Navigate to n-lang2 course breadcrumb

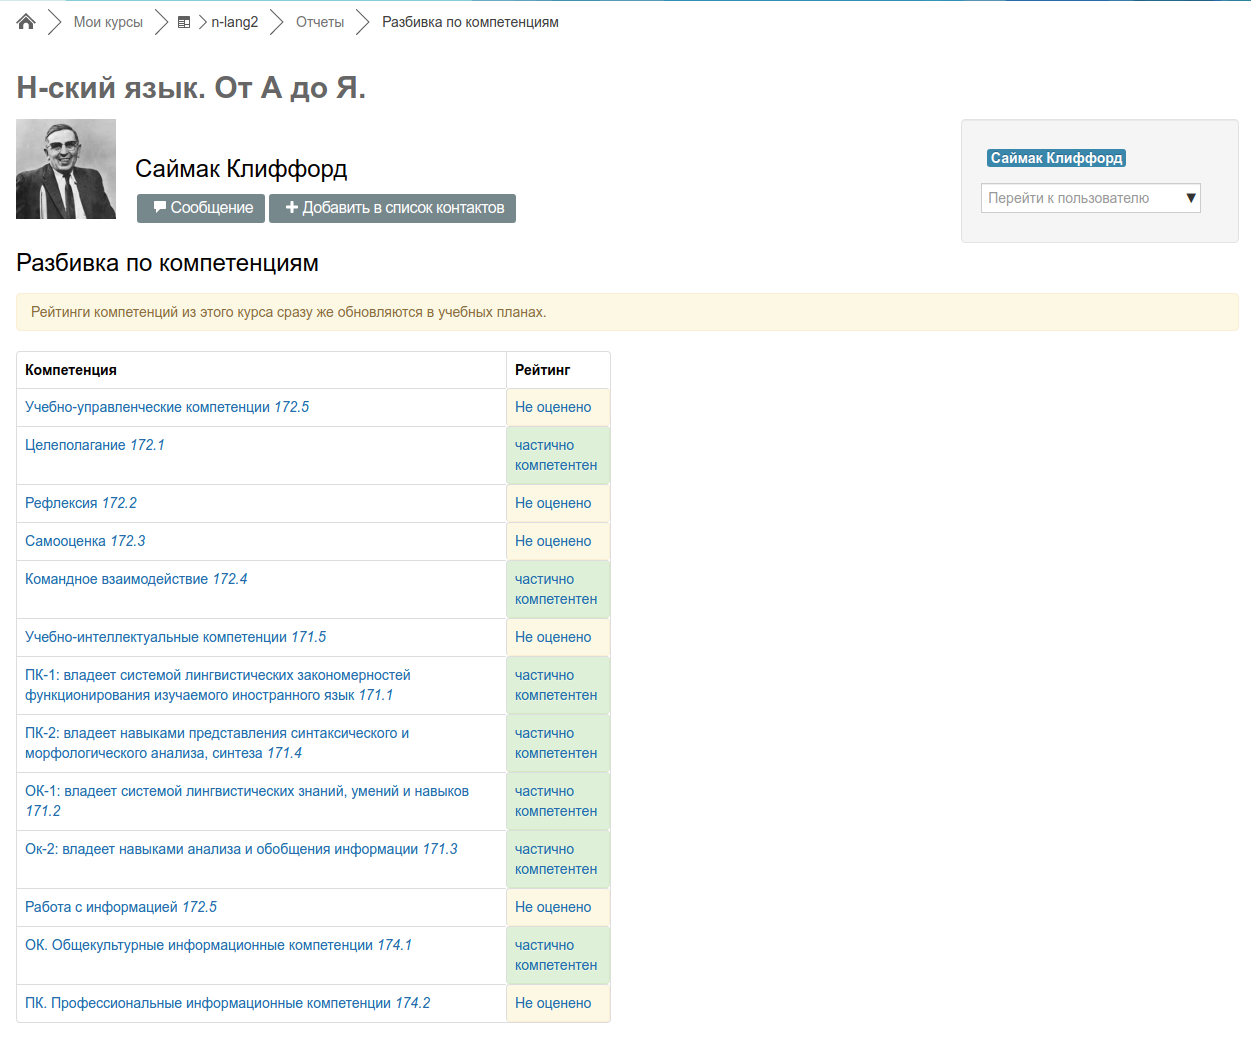(234, 22)
